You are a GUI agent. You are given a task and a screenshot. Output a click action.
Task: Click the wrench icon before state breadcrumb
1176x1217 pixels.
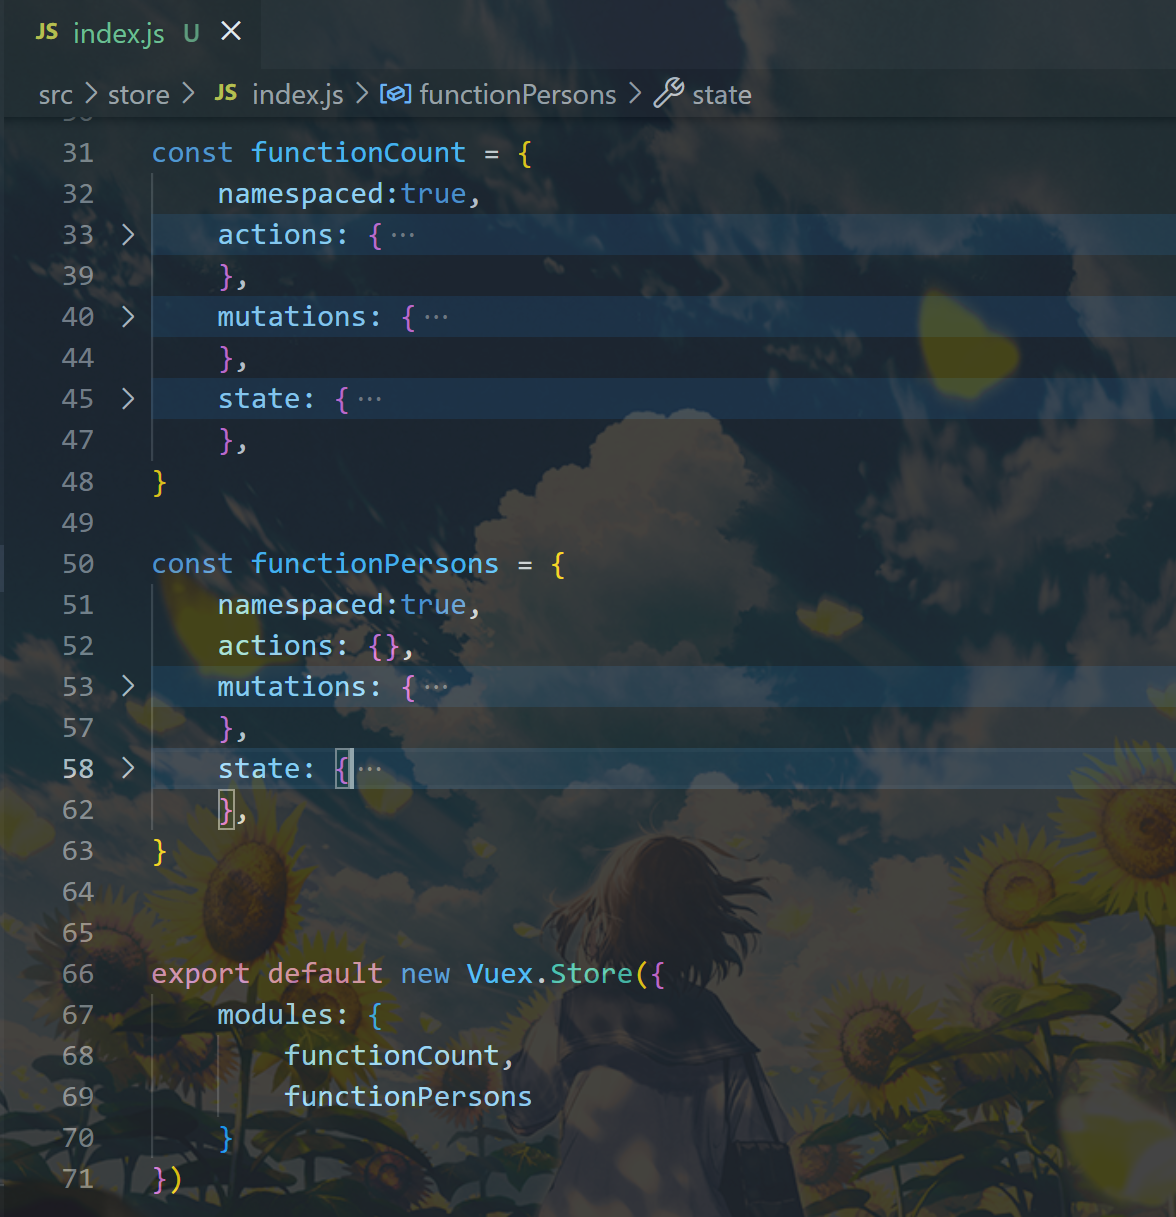pyautogui.click(x=669, y=93)
